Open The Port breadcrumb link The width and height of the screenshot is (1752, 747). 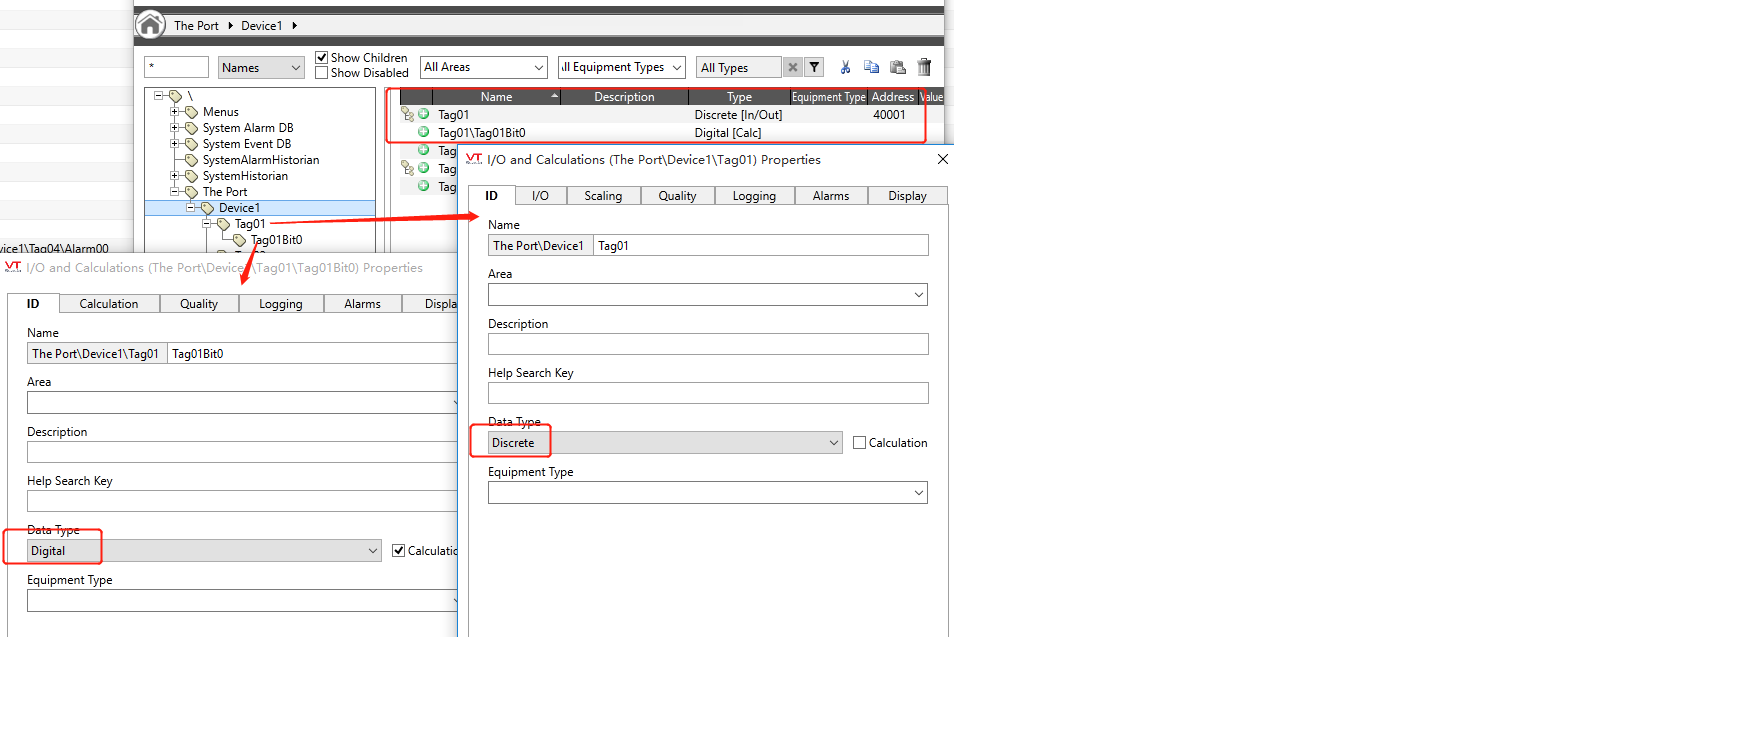(196, 26)
